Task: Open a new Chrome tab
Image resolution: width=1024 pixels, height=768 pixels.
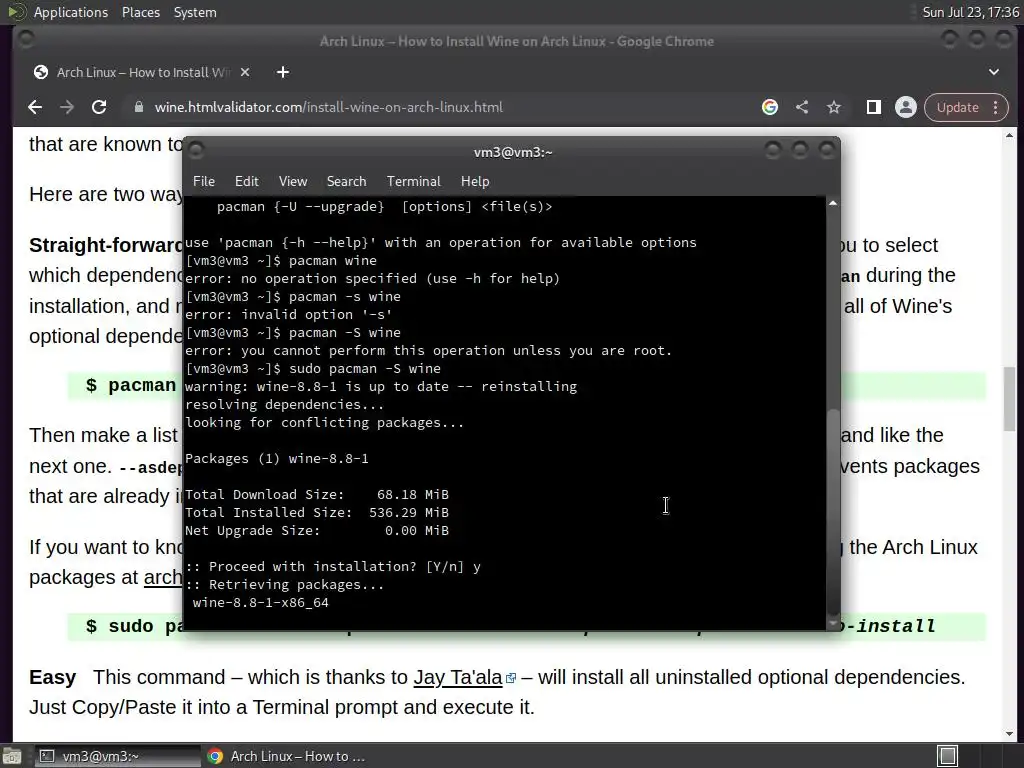Action: 283,72
